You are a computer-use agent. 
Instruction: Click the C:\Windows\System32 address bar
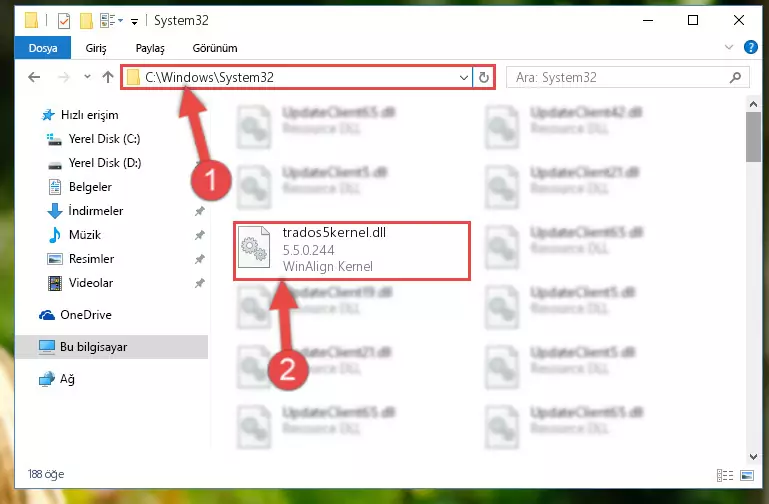(297, 77)
